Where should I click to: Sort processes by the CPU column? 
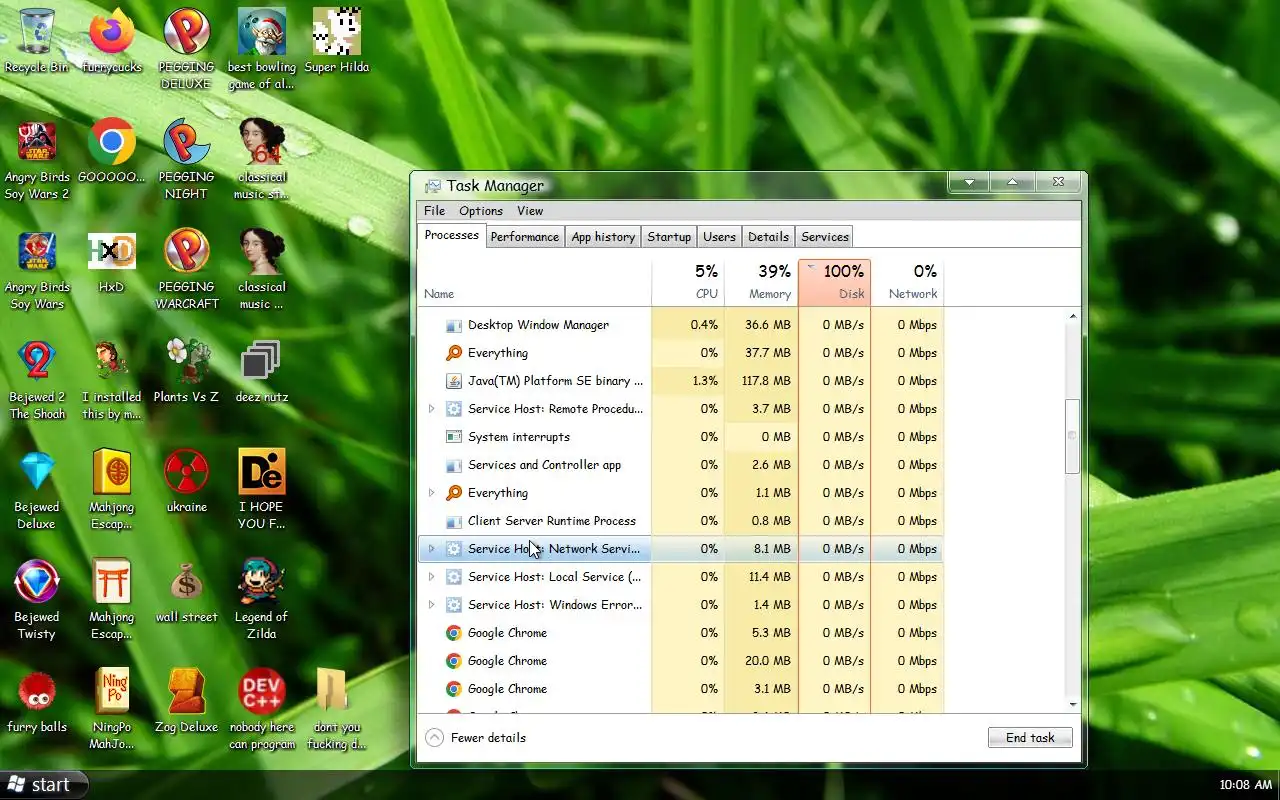[x=688, y=281]
